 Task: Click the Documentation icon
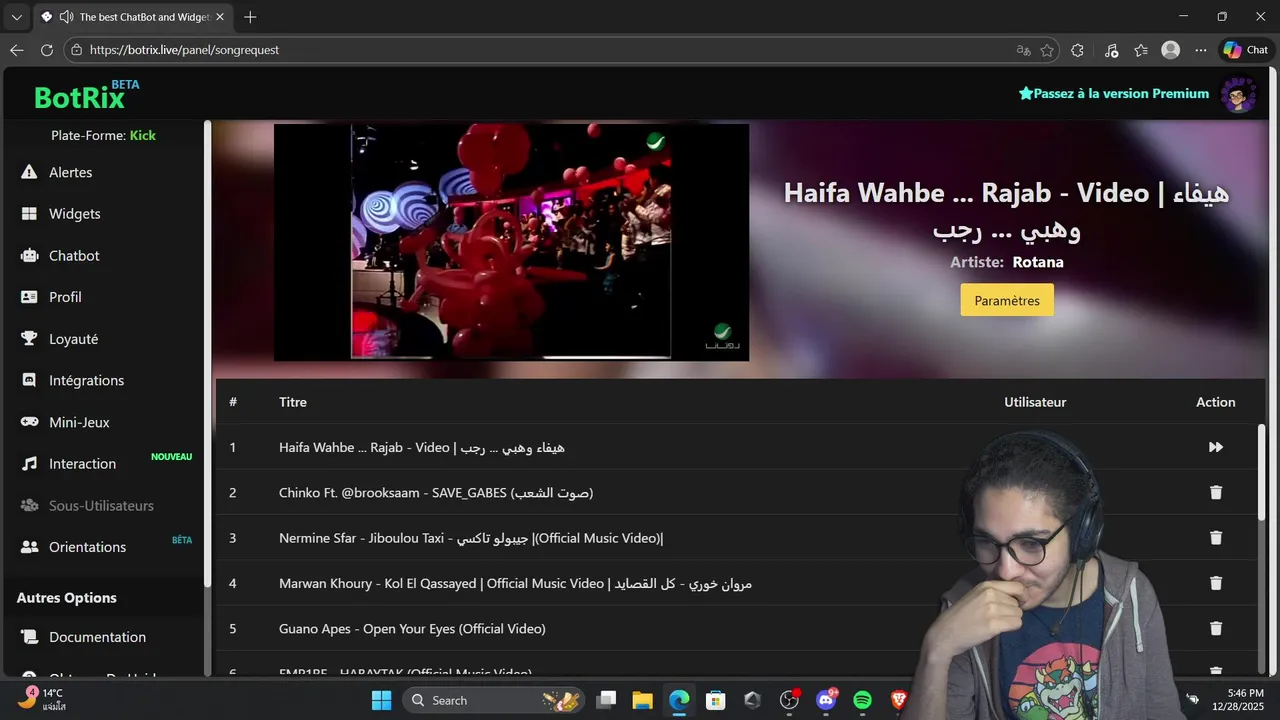coord(29,637)
